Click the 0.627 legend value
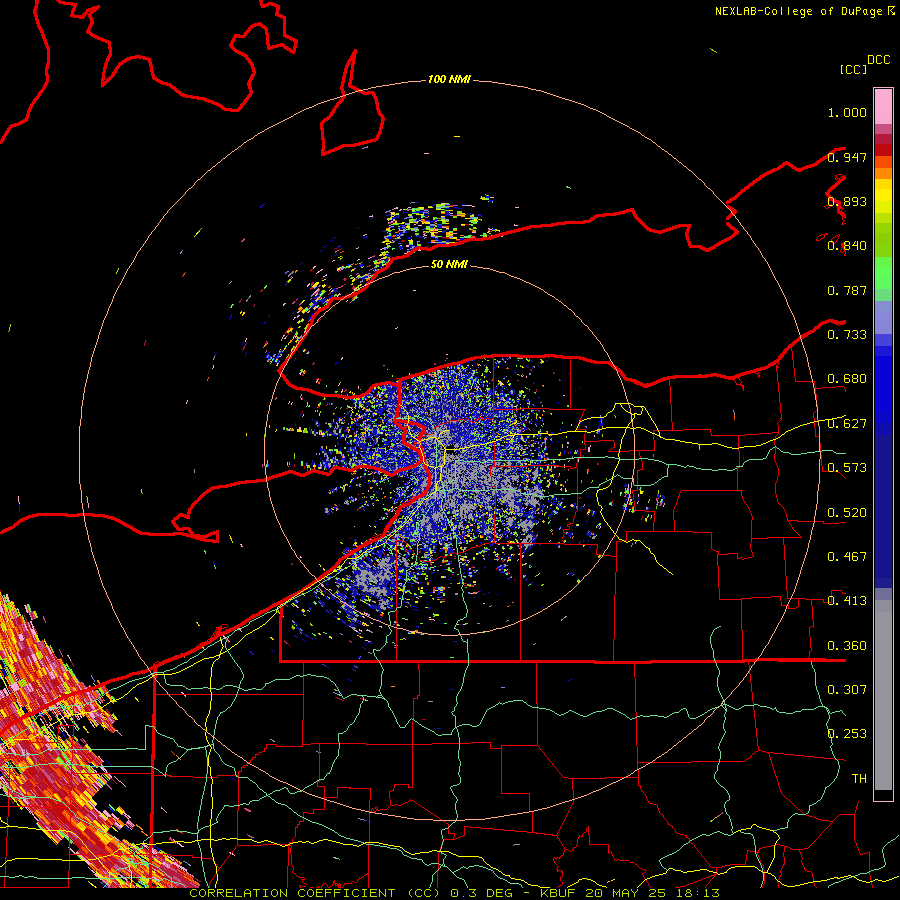Screen dimensions: 900x900 [x=847, y=424]
